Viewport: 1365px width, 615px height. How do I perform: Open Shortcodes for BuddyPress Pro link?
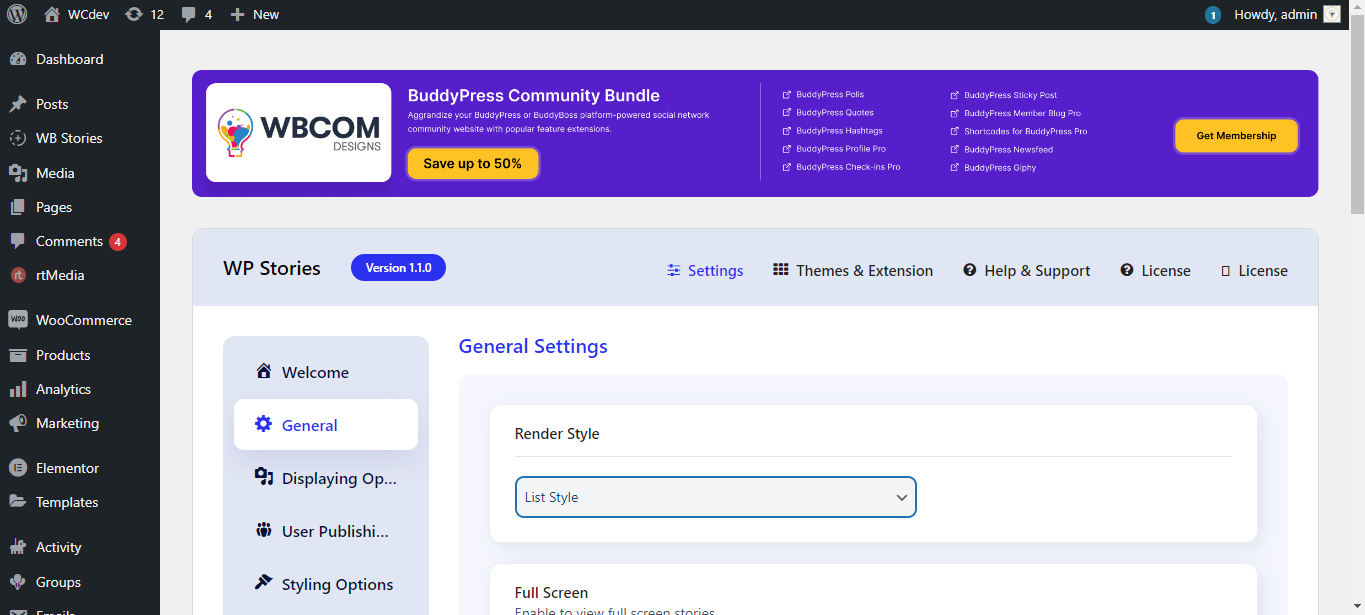point(1018,131)
